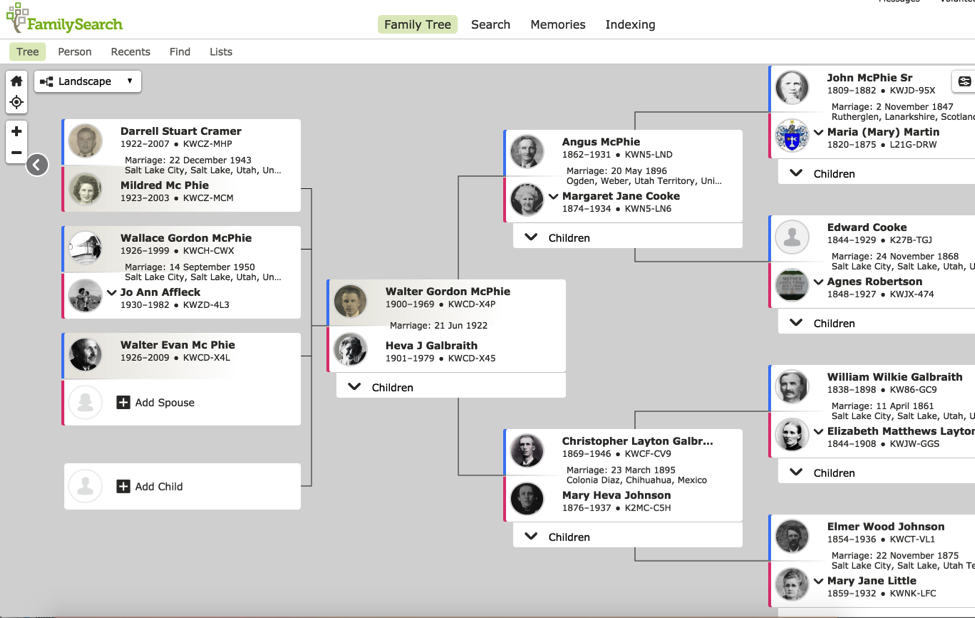Collapse the left panel with the circular arrow

(x=37, y=164)
